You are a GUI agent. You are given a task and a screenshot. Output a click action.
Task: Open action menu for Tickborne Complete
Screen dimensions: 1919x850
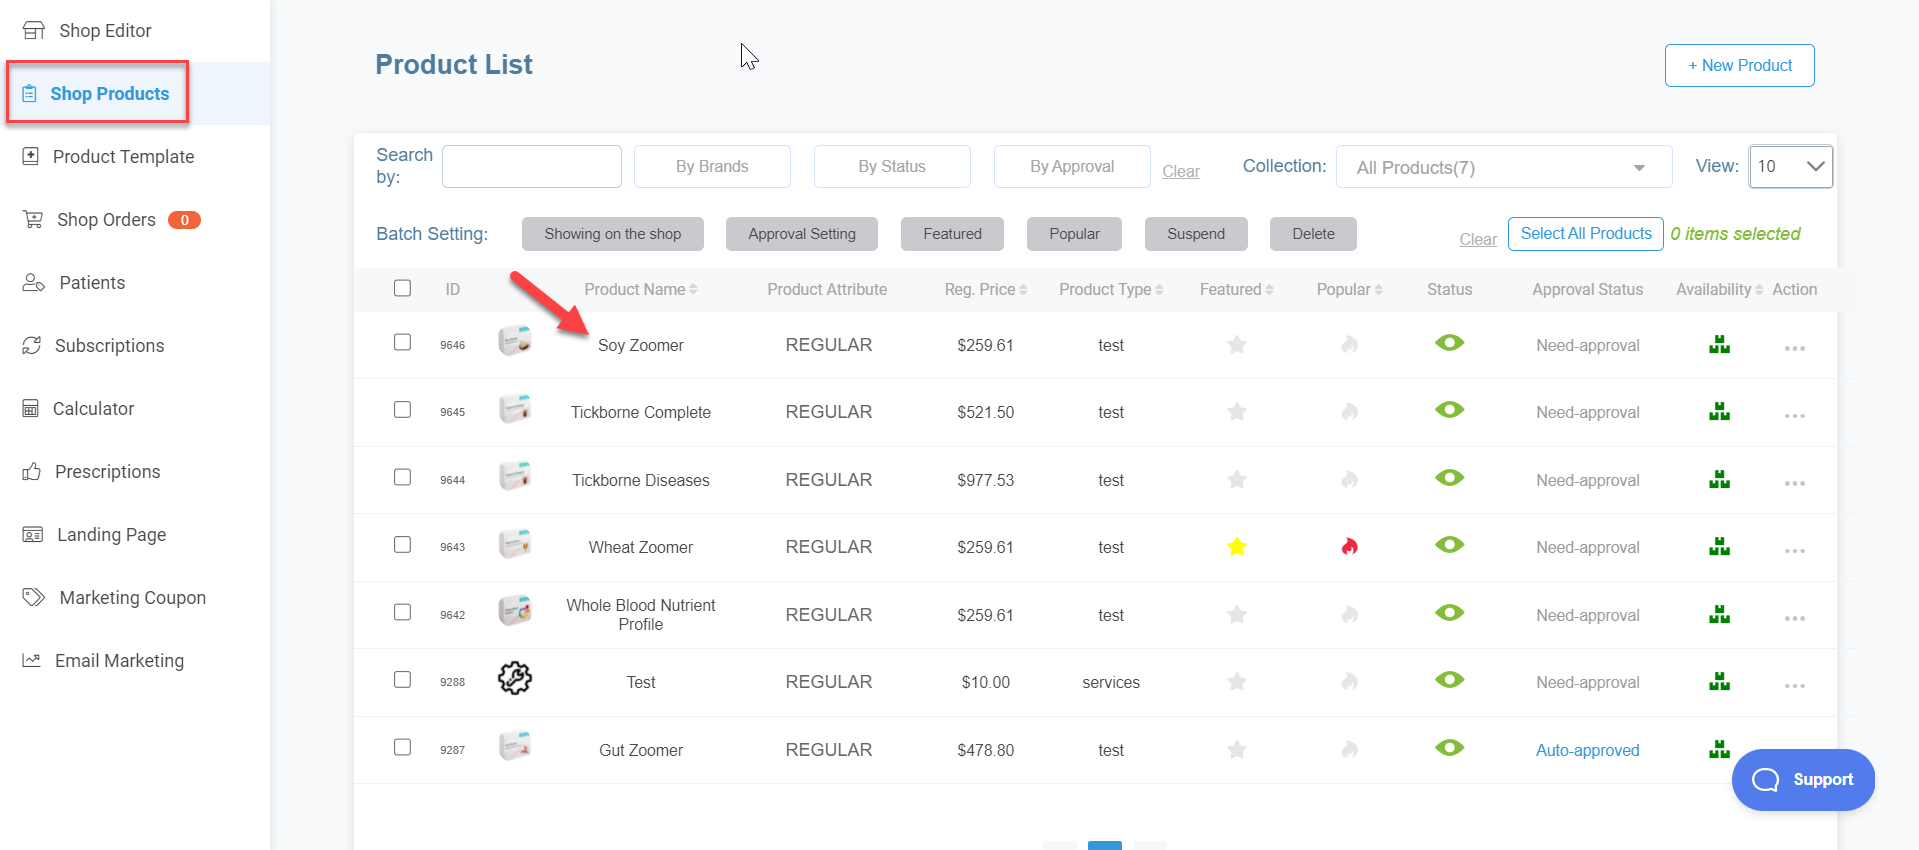(1794, 415)
